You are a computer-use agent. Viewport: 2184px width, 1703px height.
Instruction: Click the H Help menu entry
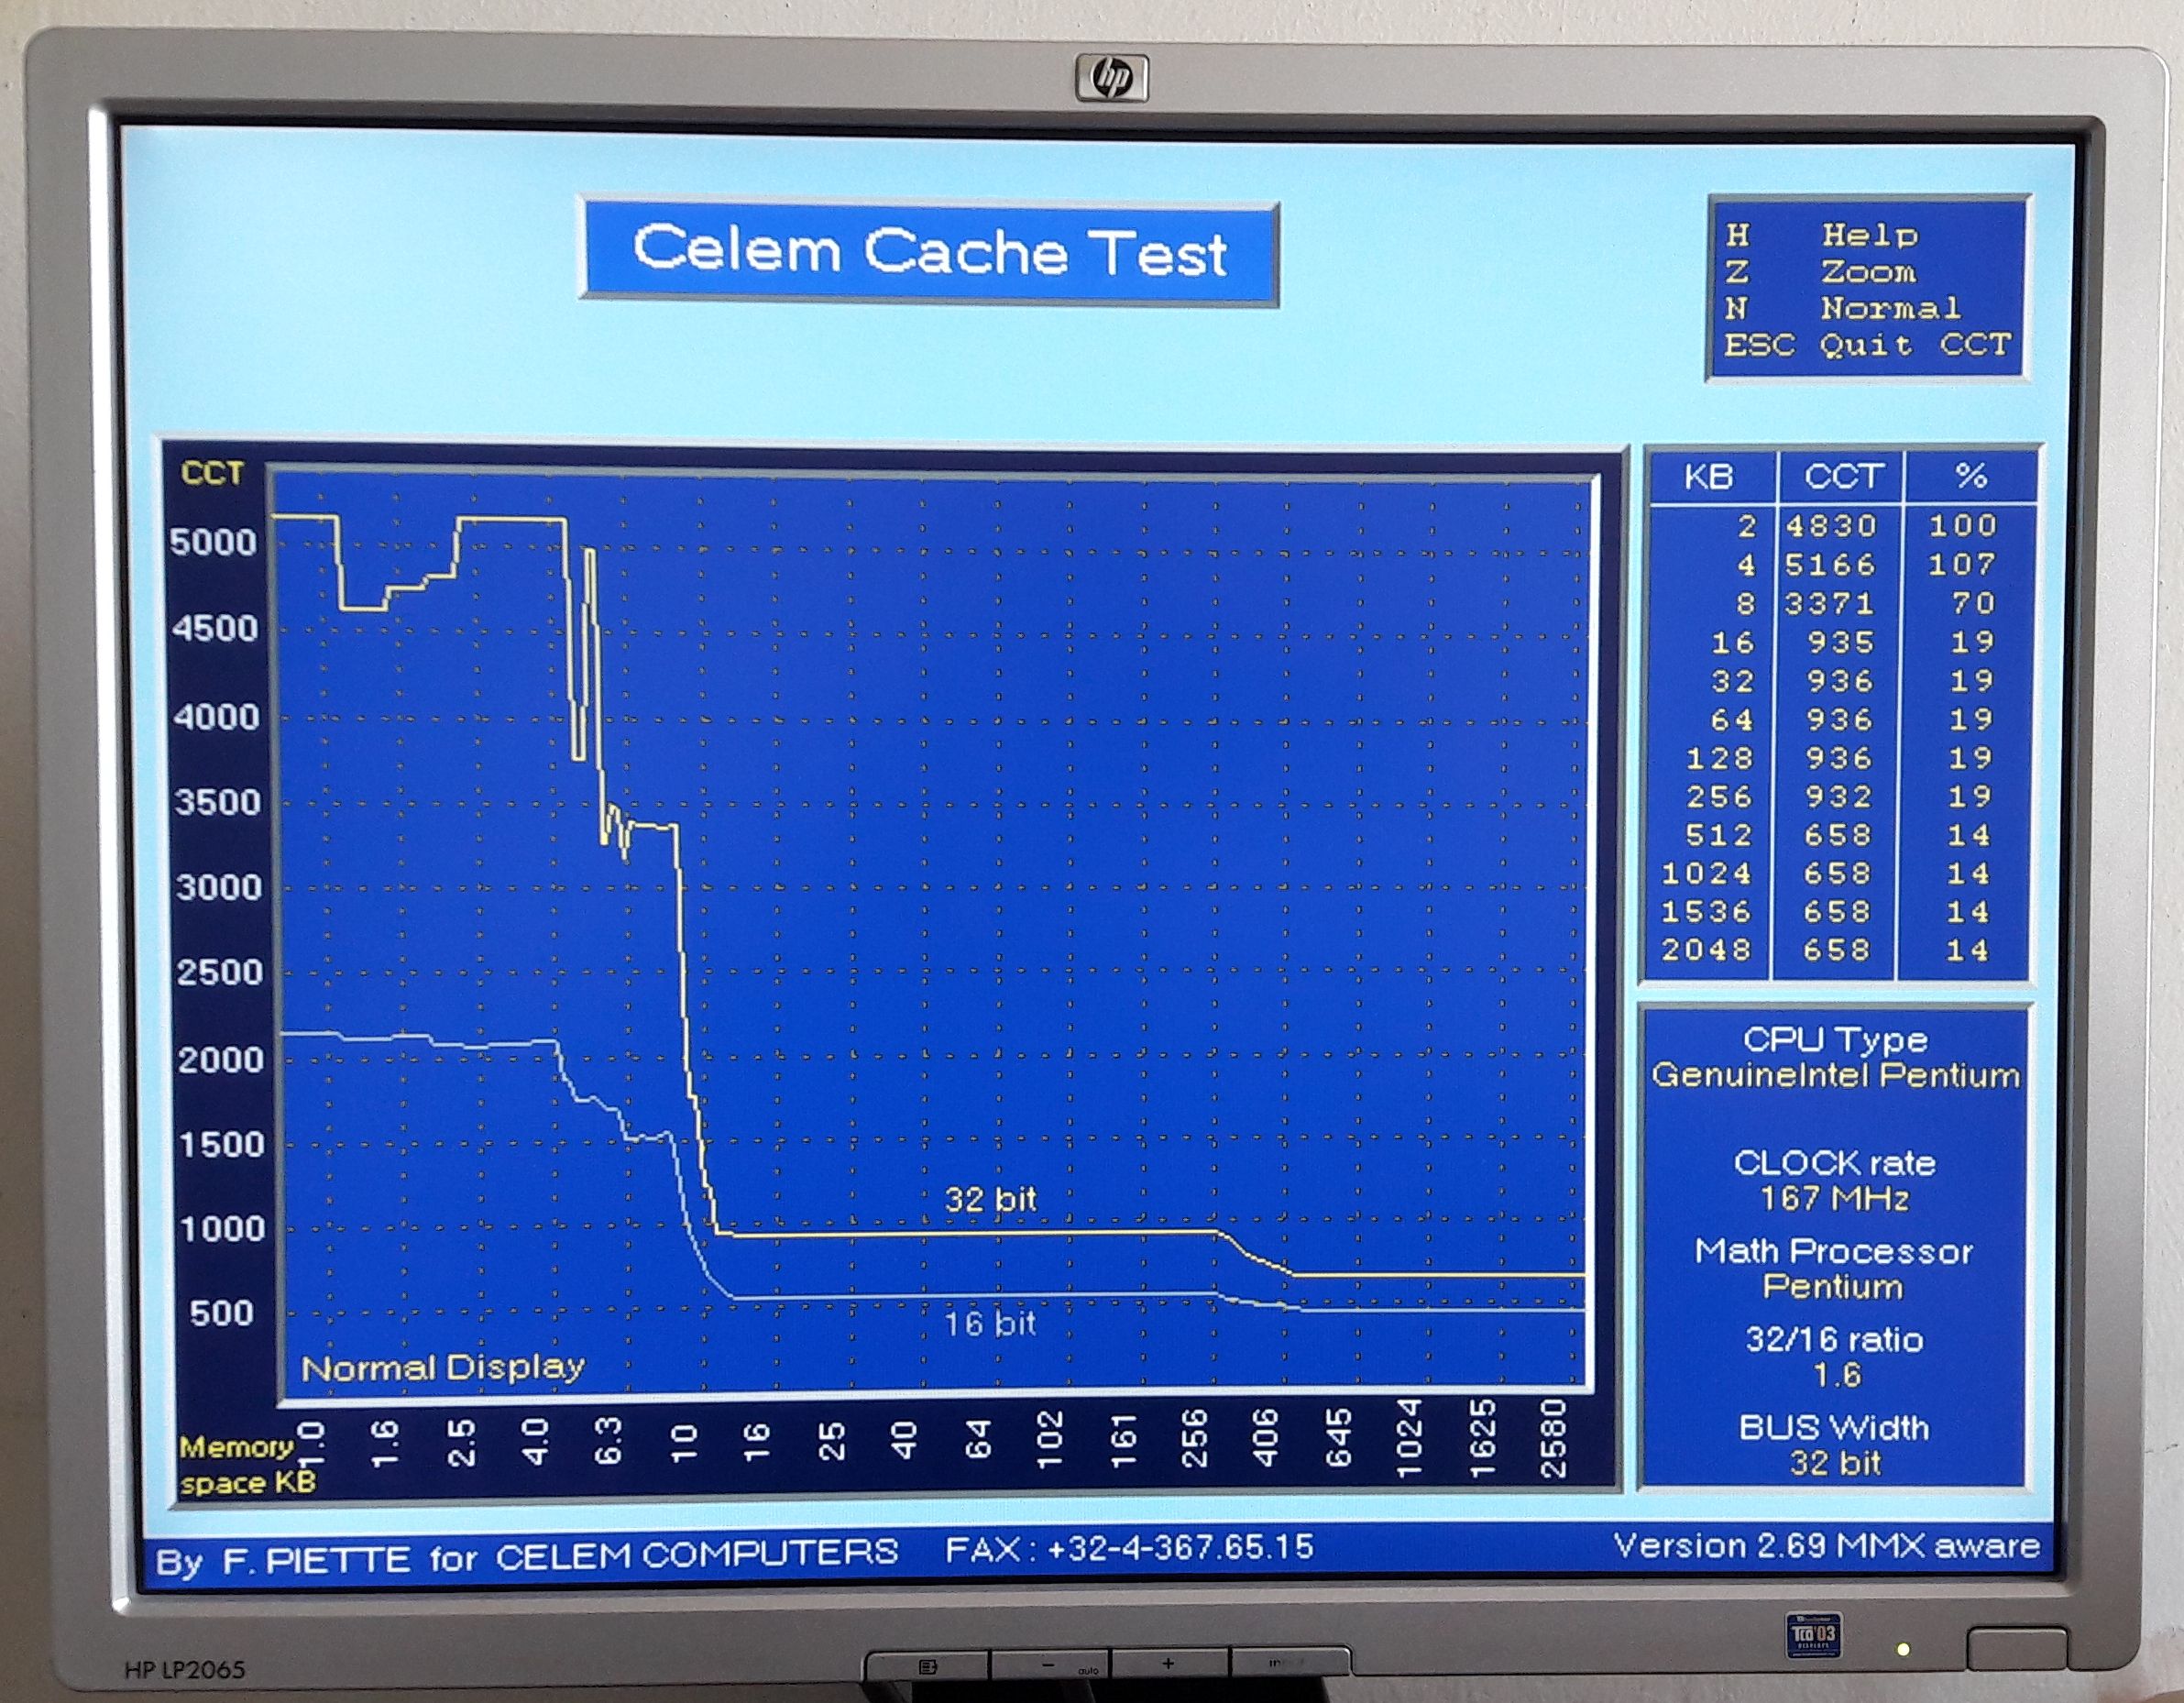click(x=1822, y=235)
